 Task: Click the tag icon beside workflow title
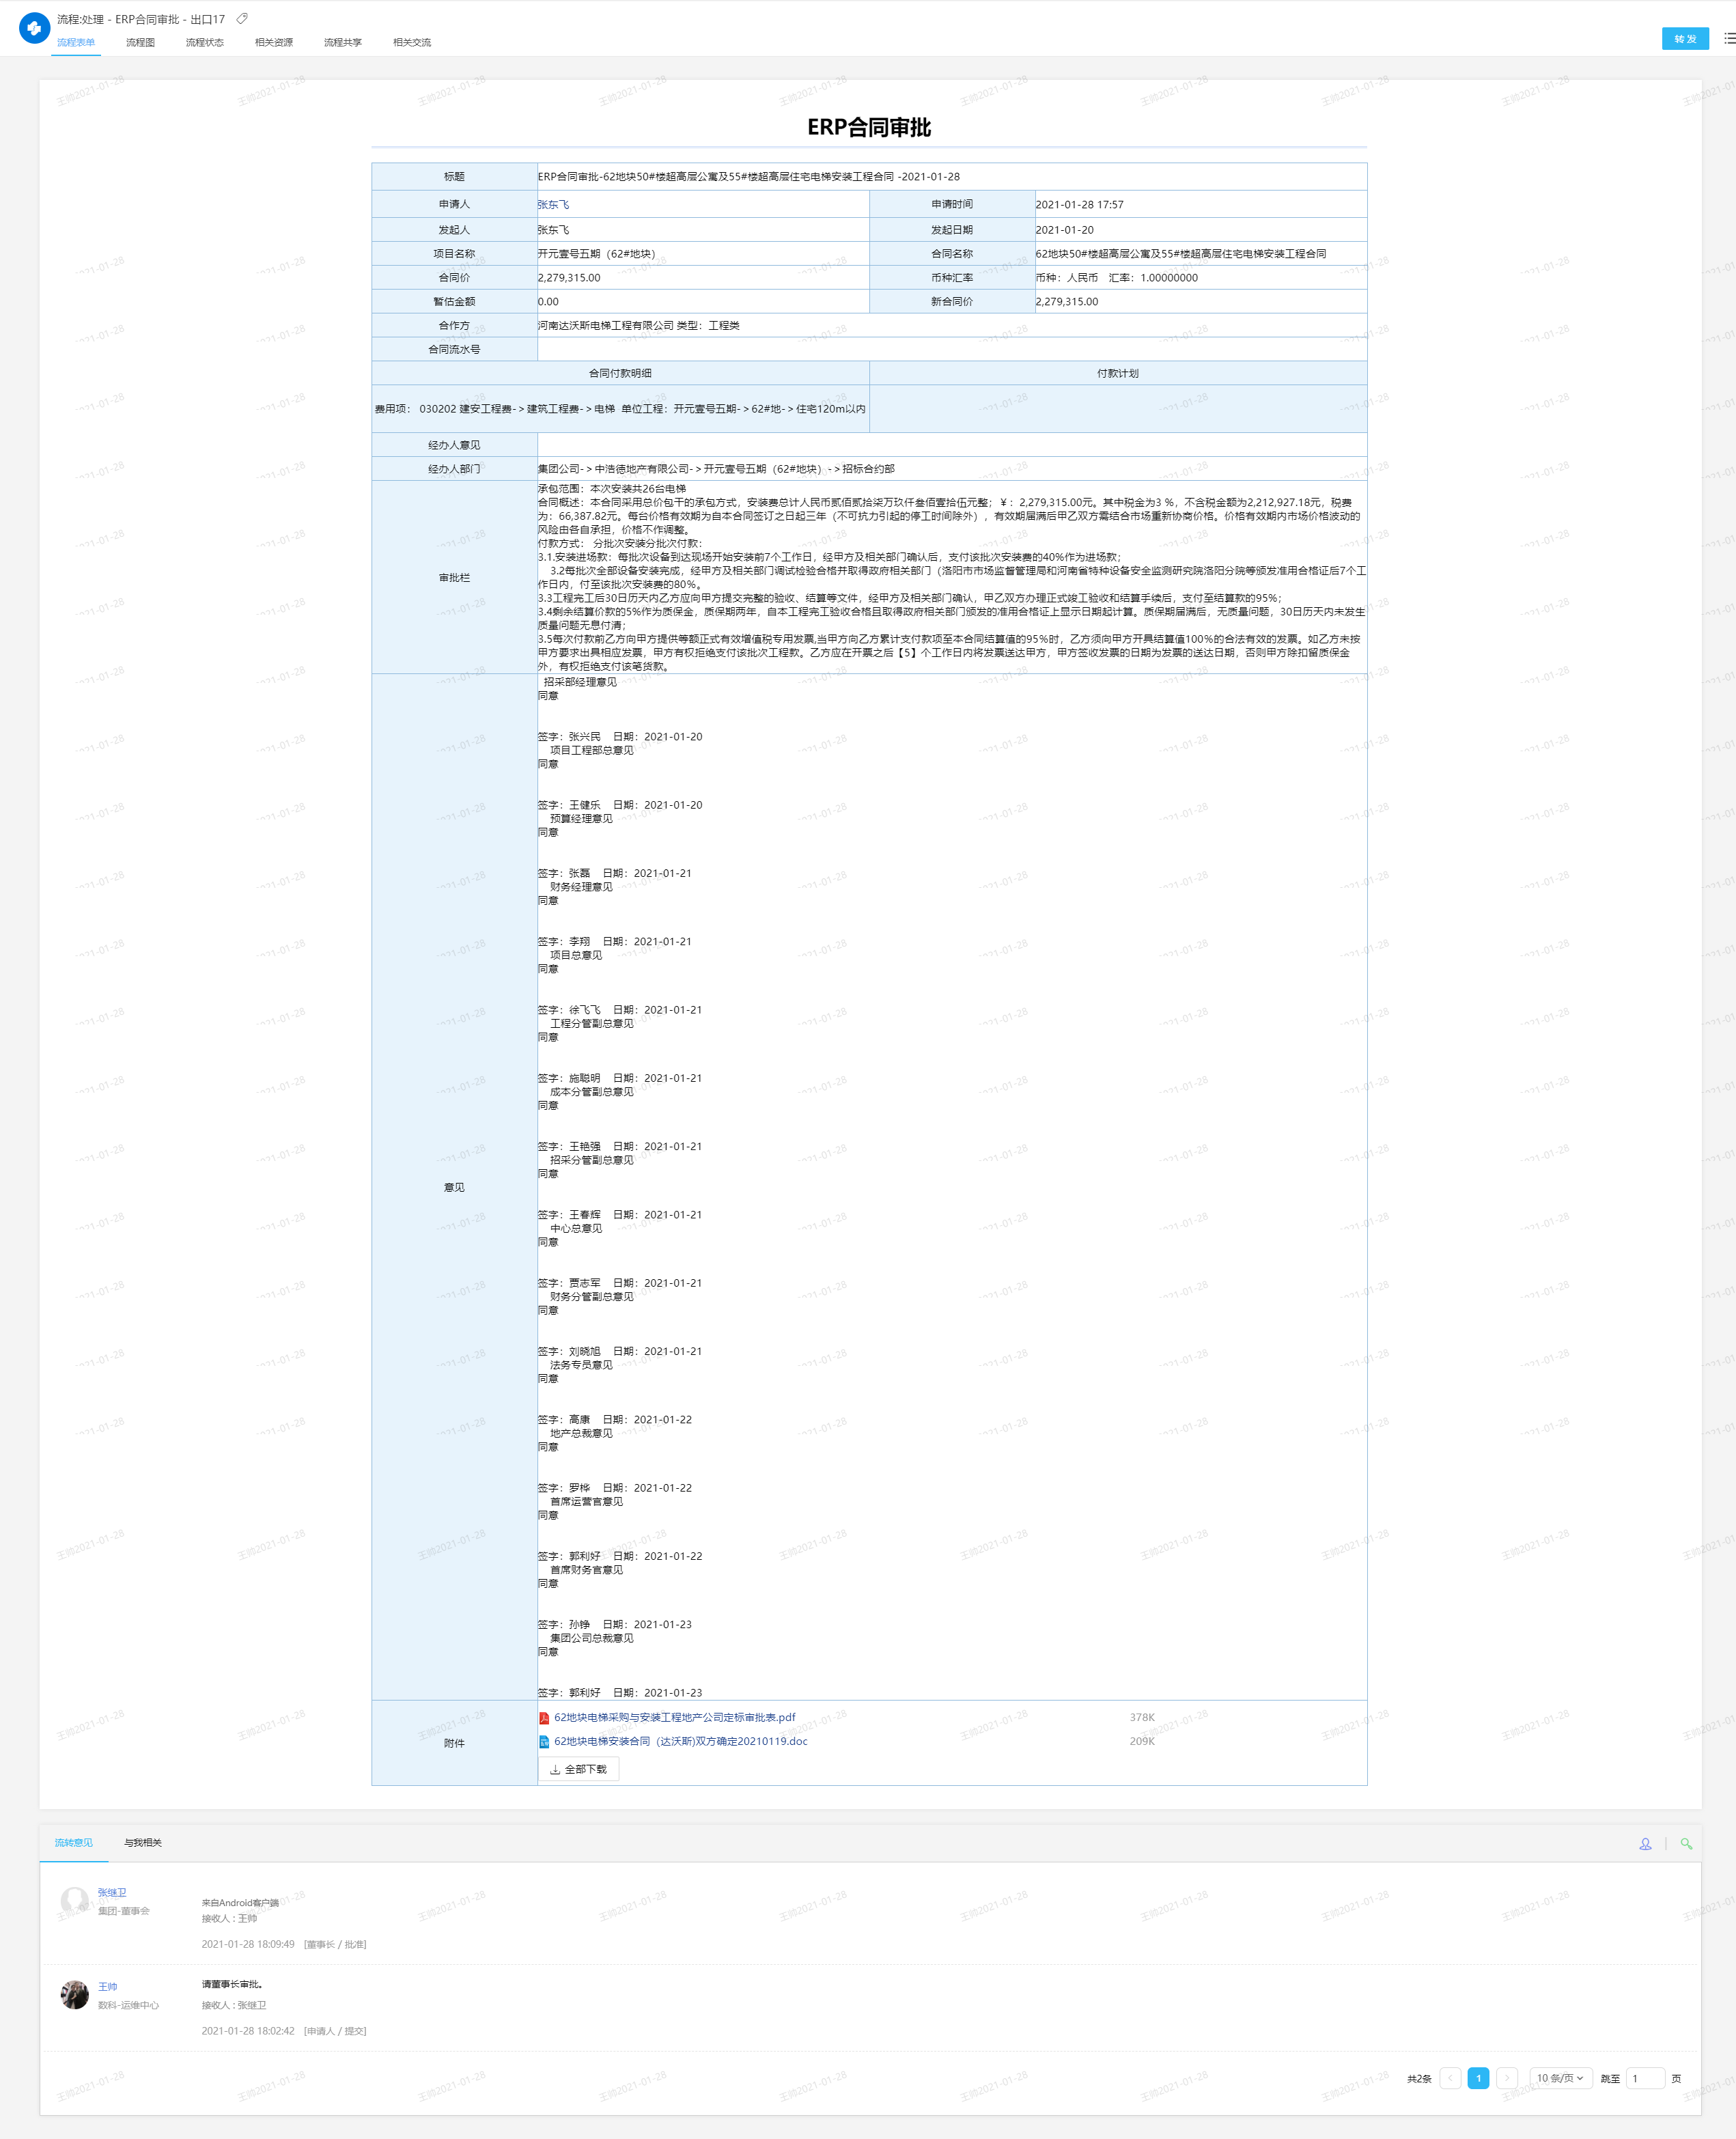click(x=242, y=19)
